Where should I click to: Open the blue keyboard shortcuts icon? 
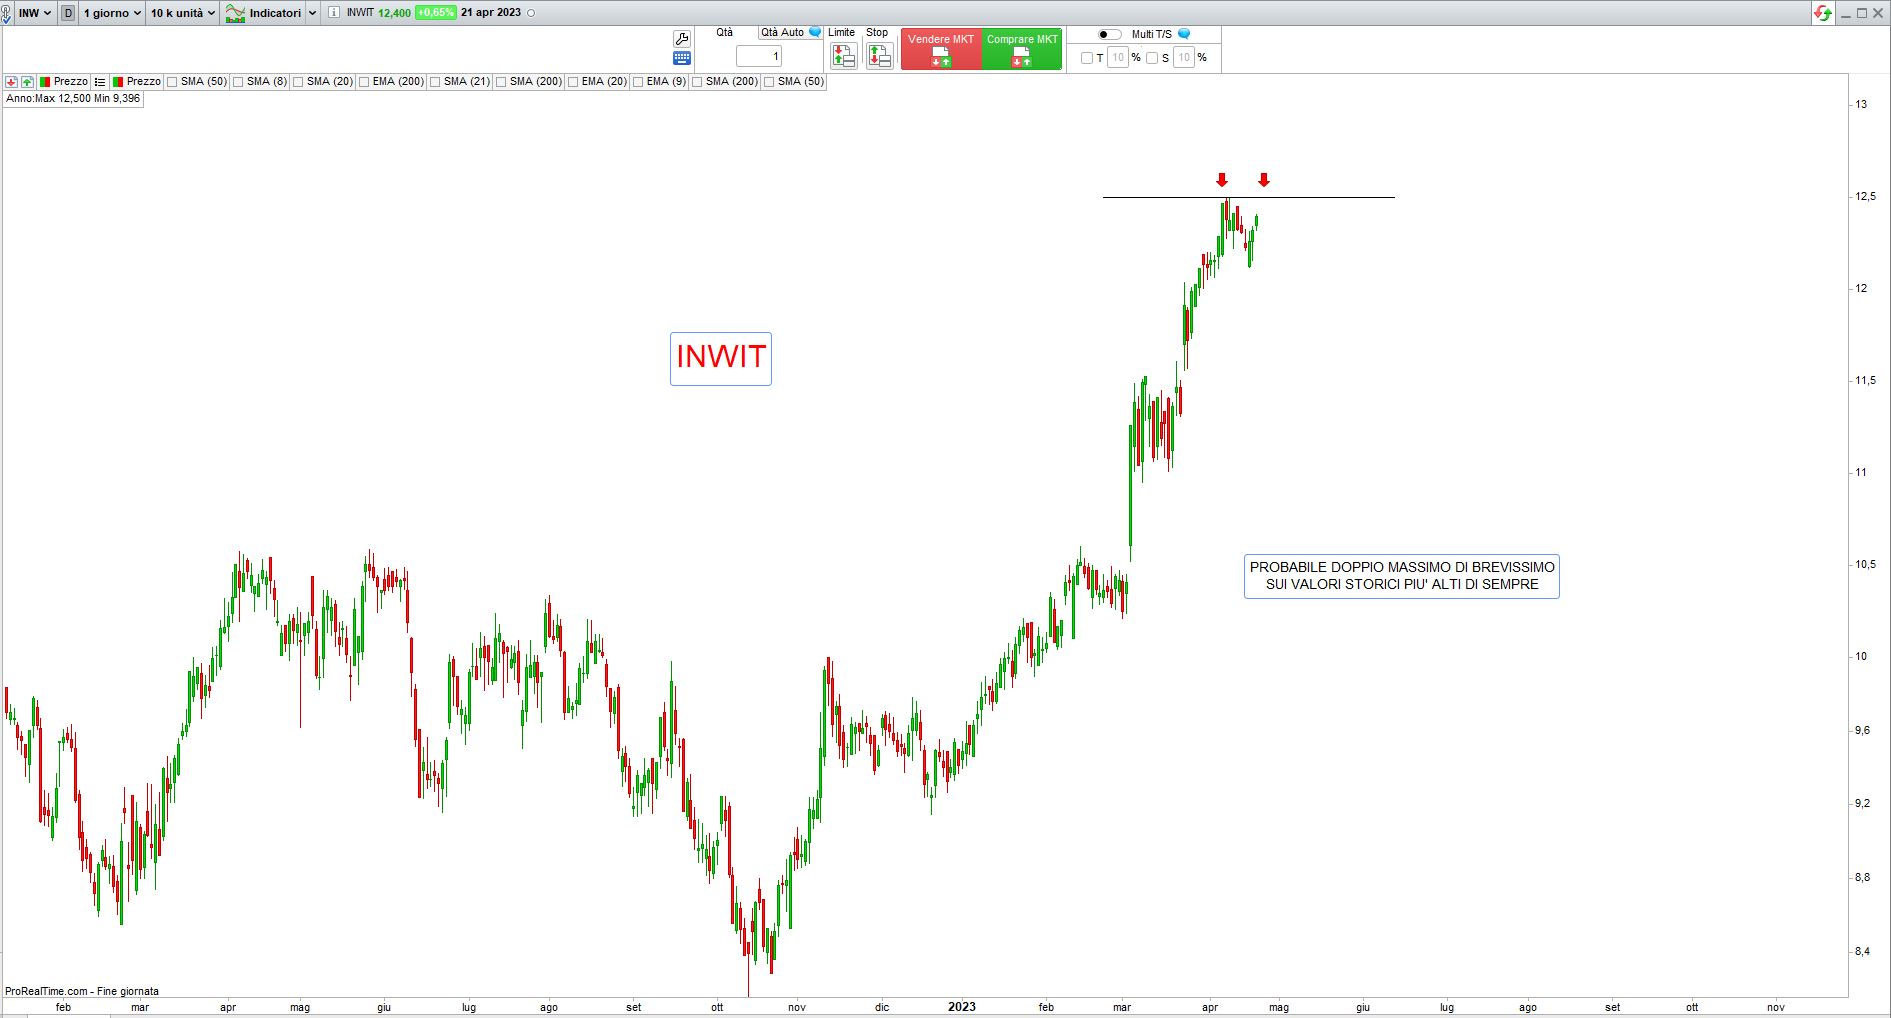coord(681,58)
